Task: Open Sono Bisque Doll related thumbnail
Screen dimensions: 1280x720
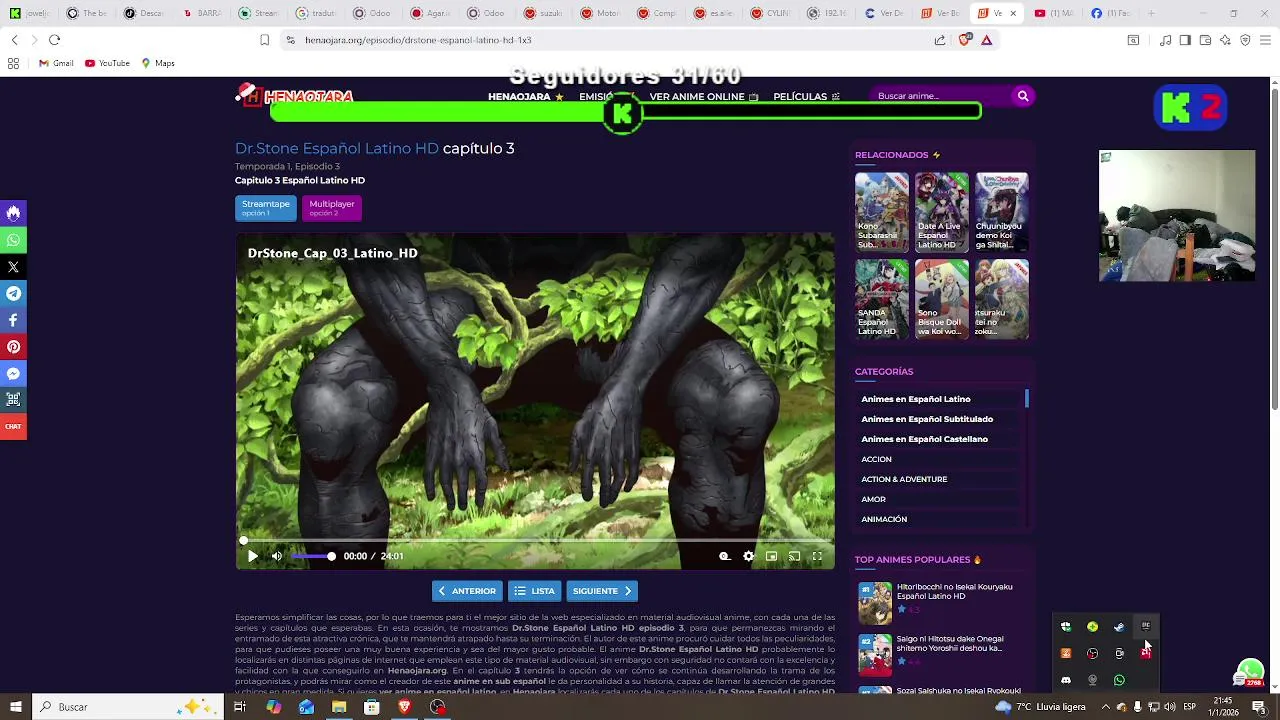Action: click(x=941, y=299)
